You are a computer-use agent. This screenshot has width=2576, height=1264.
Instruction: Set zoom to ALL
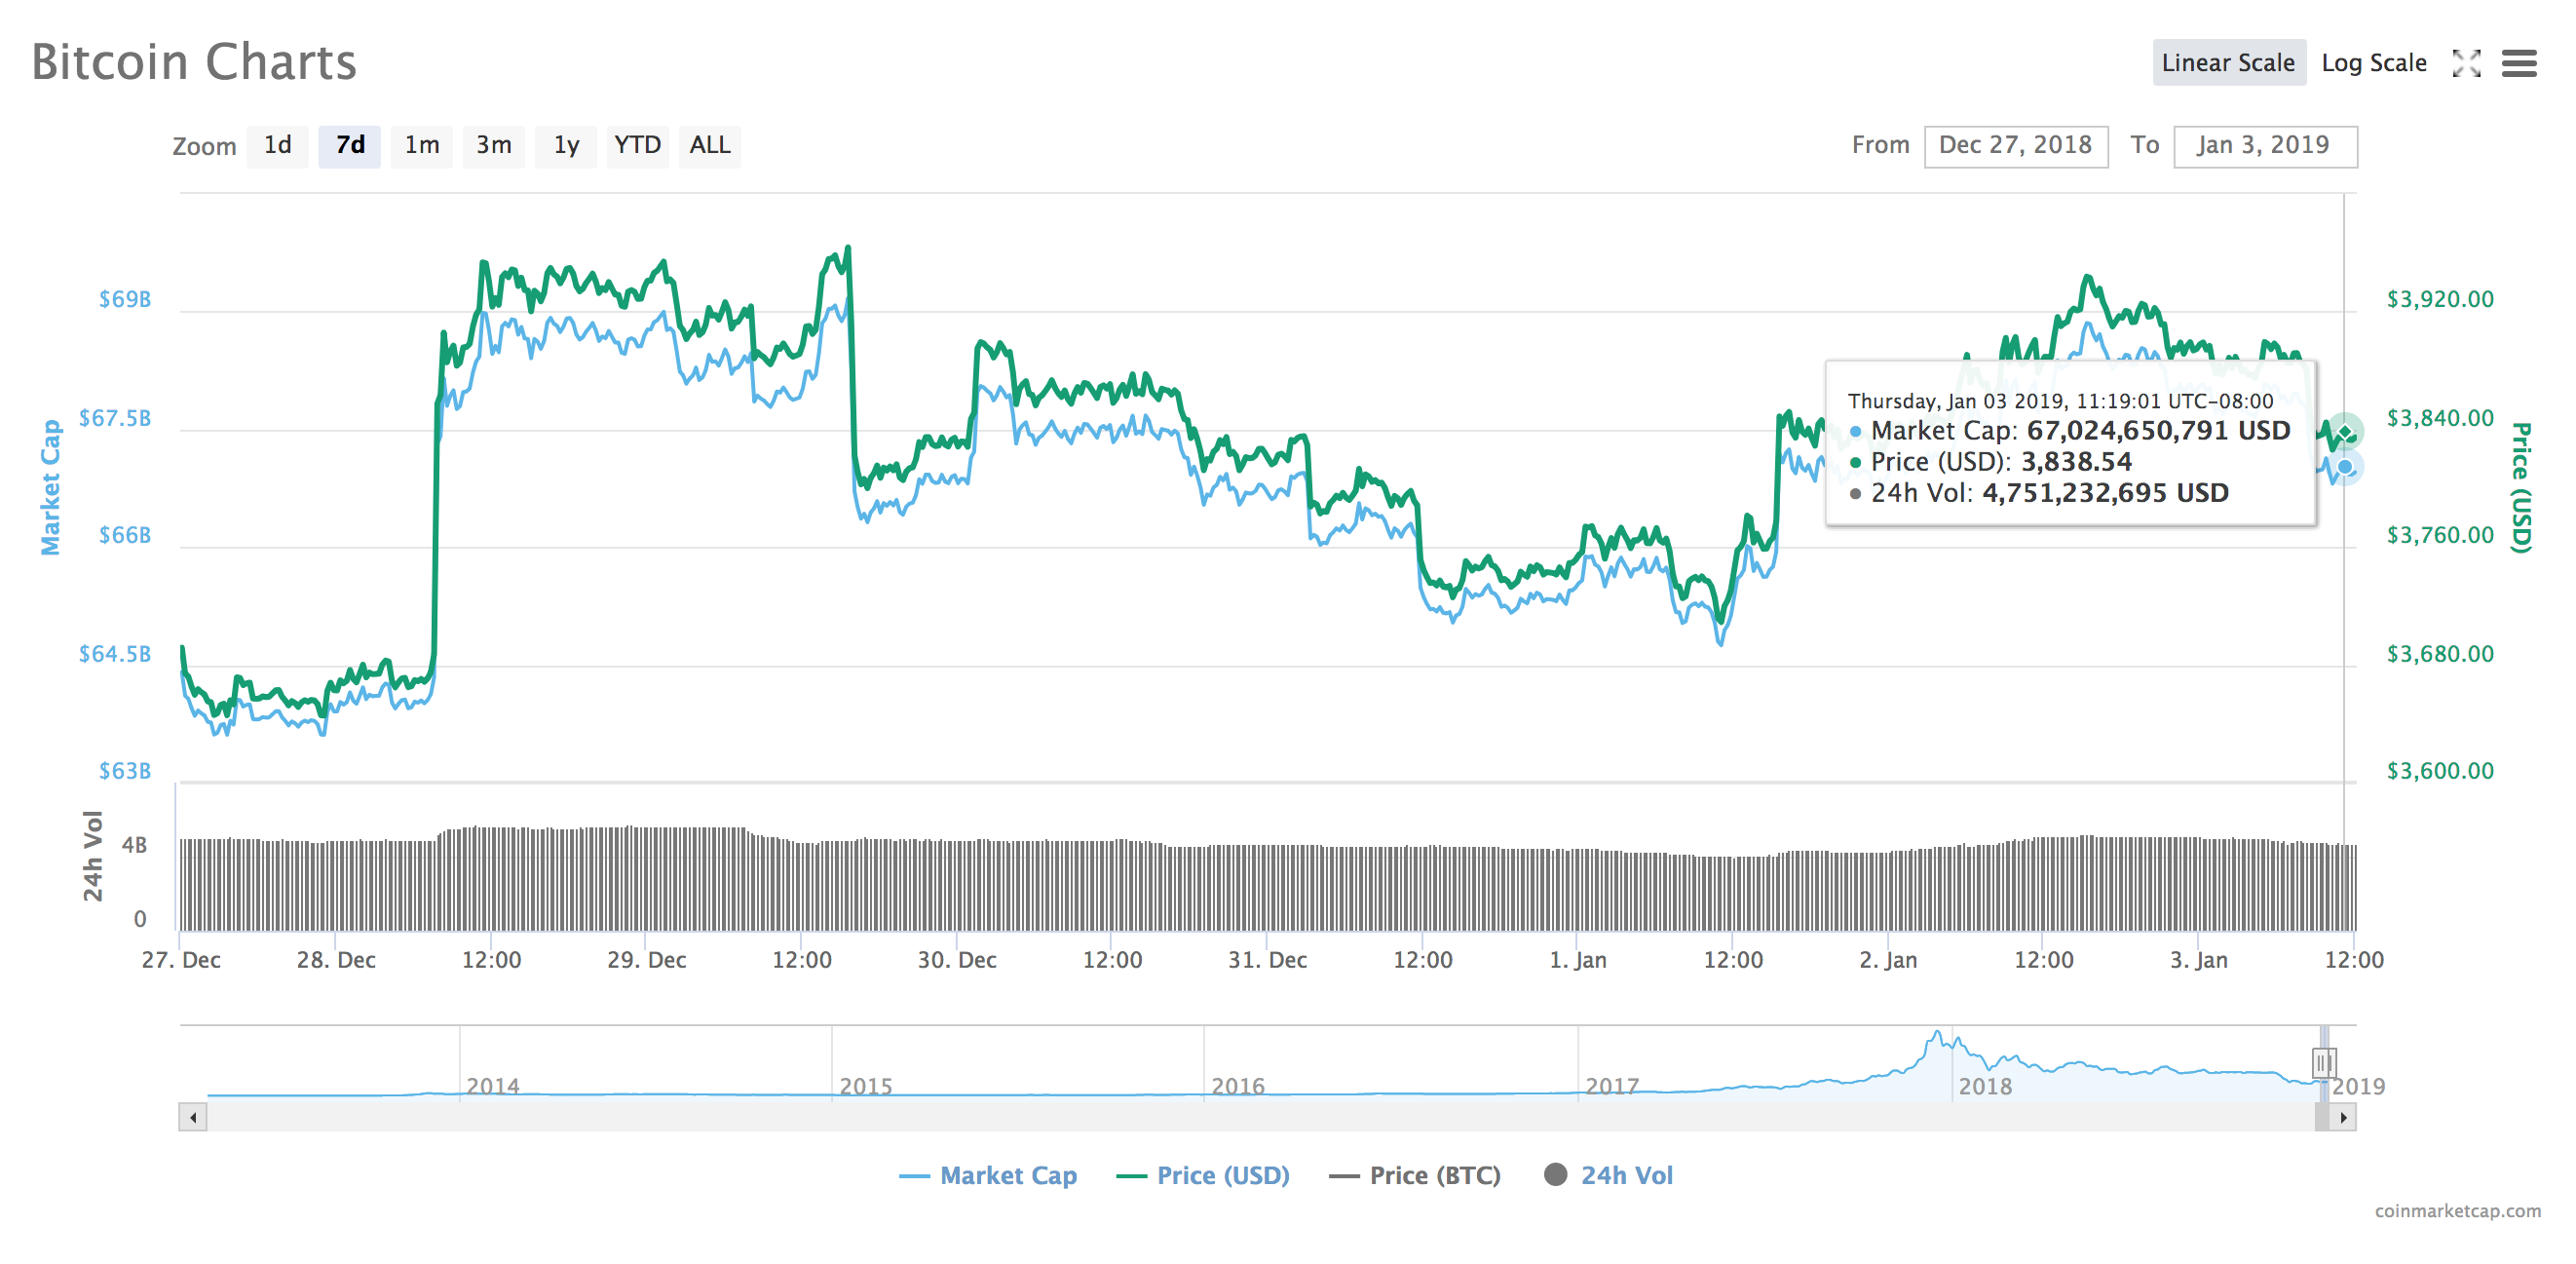[709, 146]
